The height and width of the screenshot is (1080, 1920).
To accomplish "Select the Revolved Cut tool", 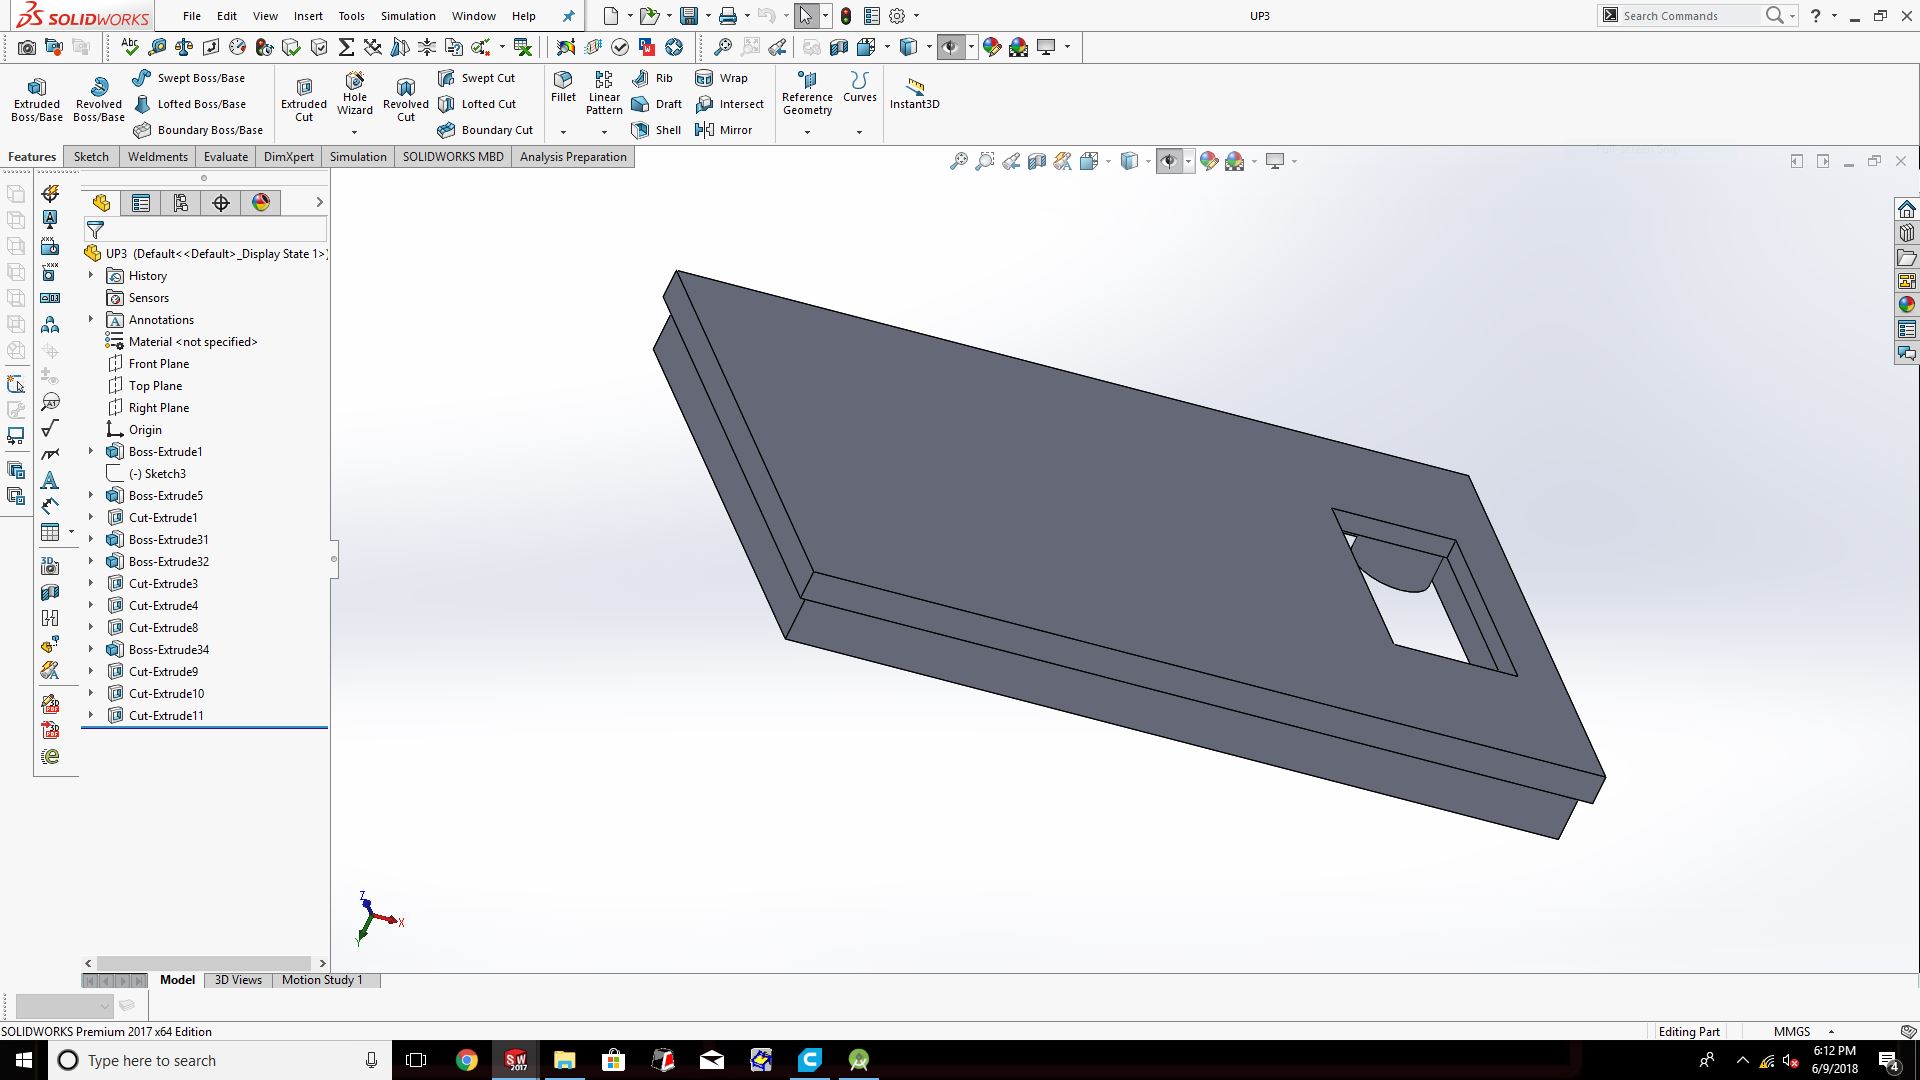I will (x=405, y=98).
